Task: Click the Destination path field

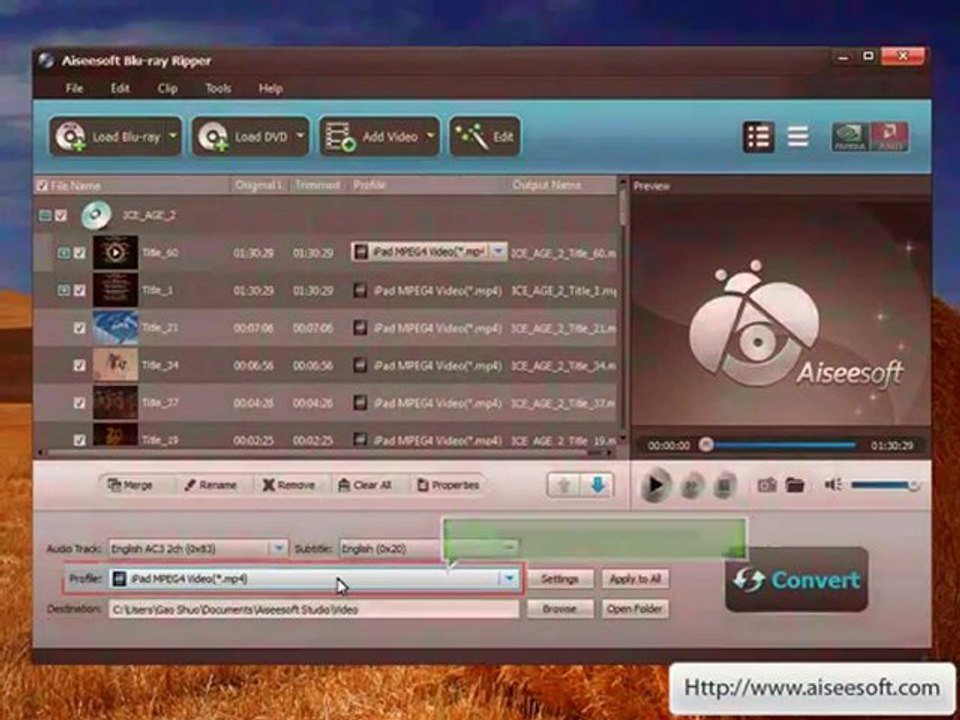Action: pyautogui.click(x=314, y=609)
